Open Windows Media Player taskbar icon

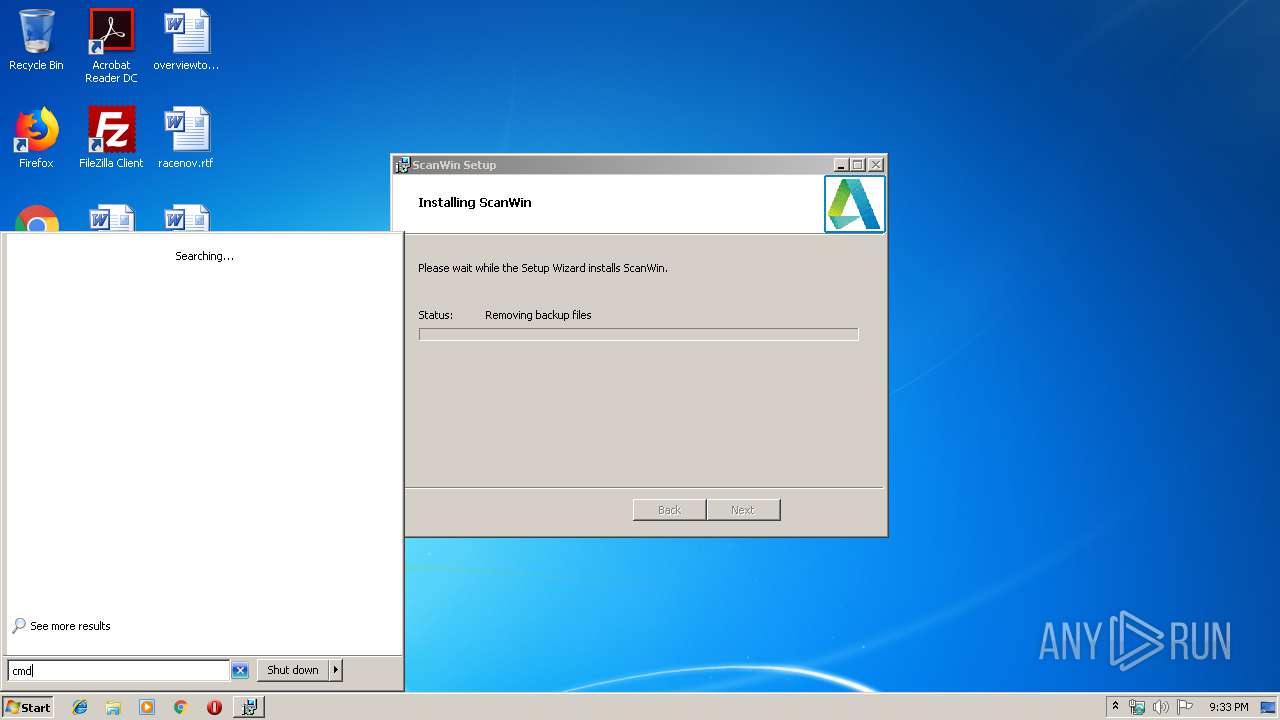coord(147,707)
